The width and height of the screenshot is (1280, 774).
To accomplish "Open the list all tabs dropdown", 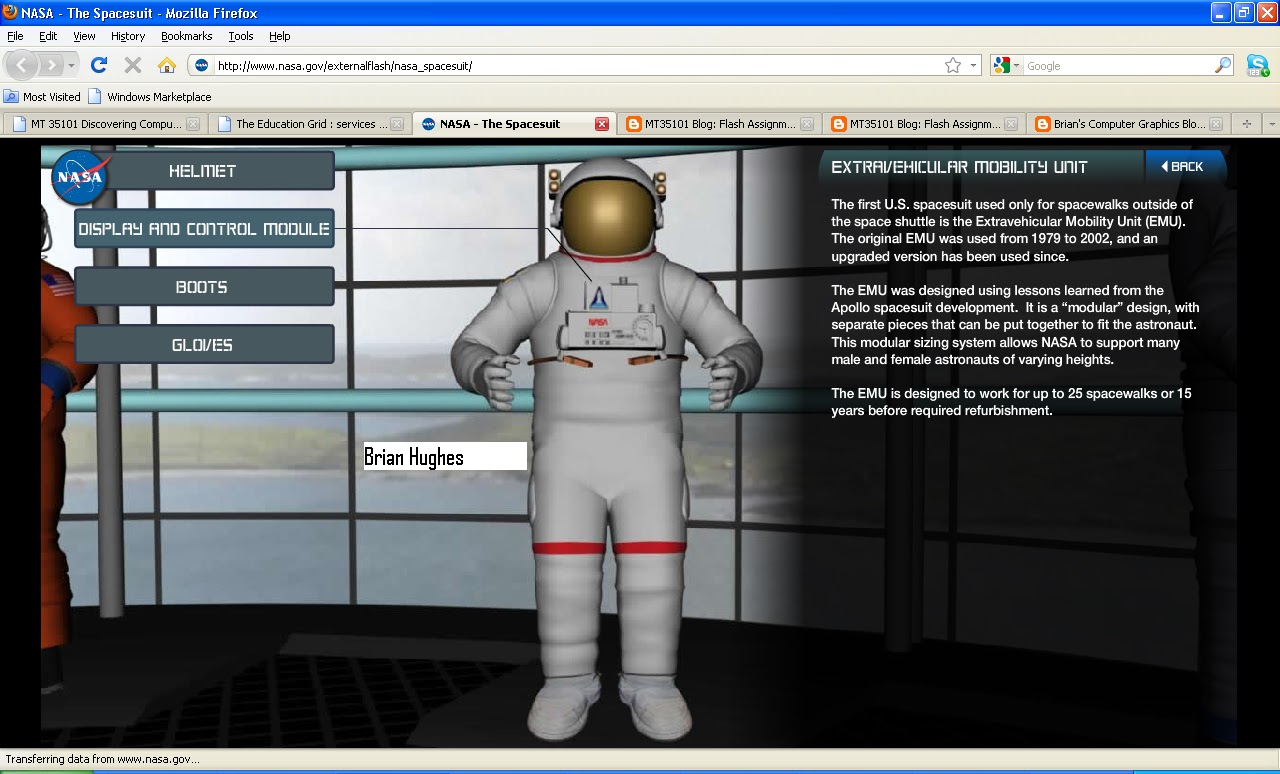I will point(1271,124).
